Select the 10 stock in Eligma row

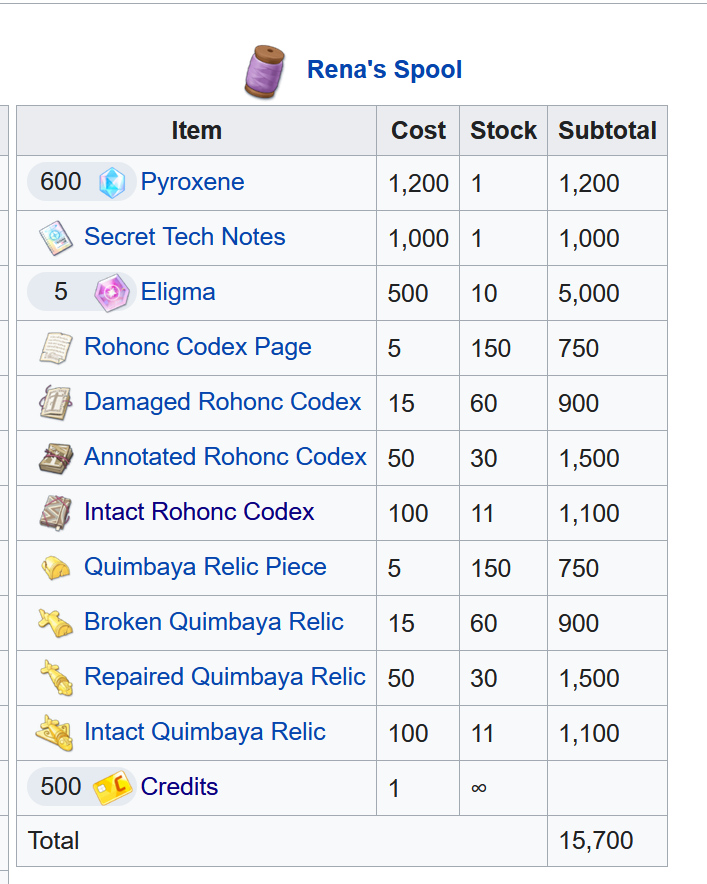coord(484,293)
